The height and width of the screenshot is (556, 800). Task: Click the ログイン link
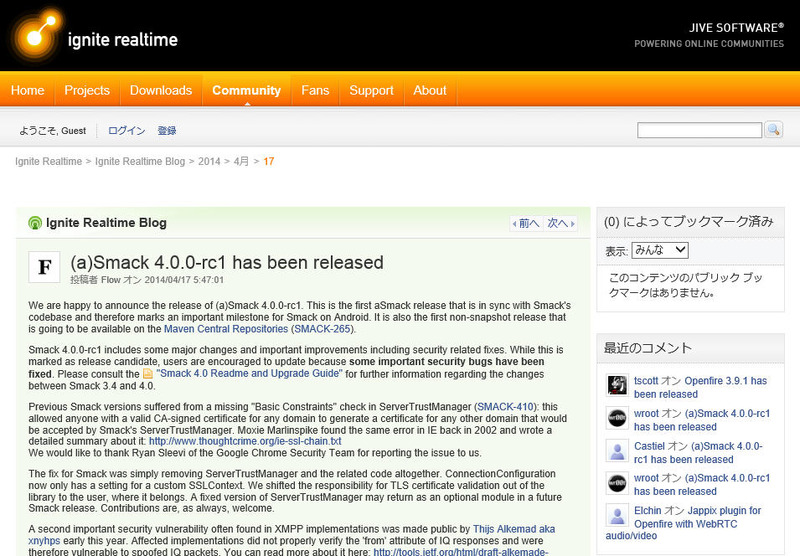tap(126, 131)
